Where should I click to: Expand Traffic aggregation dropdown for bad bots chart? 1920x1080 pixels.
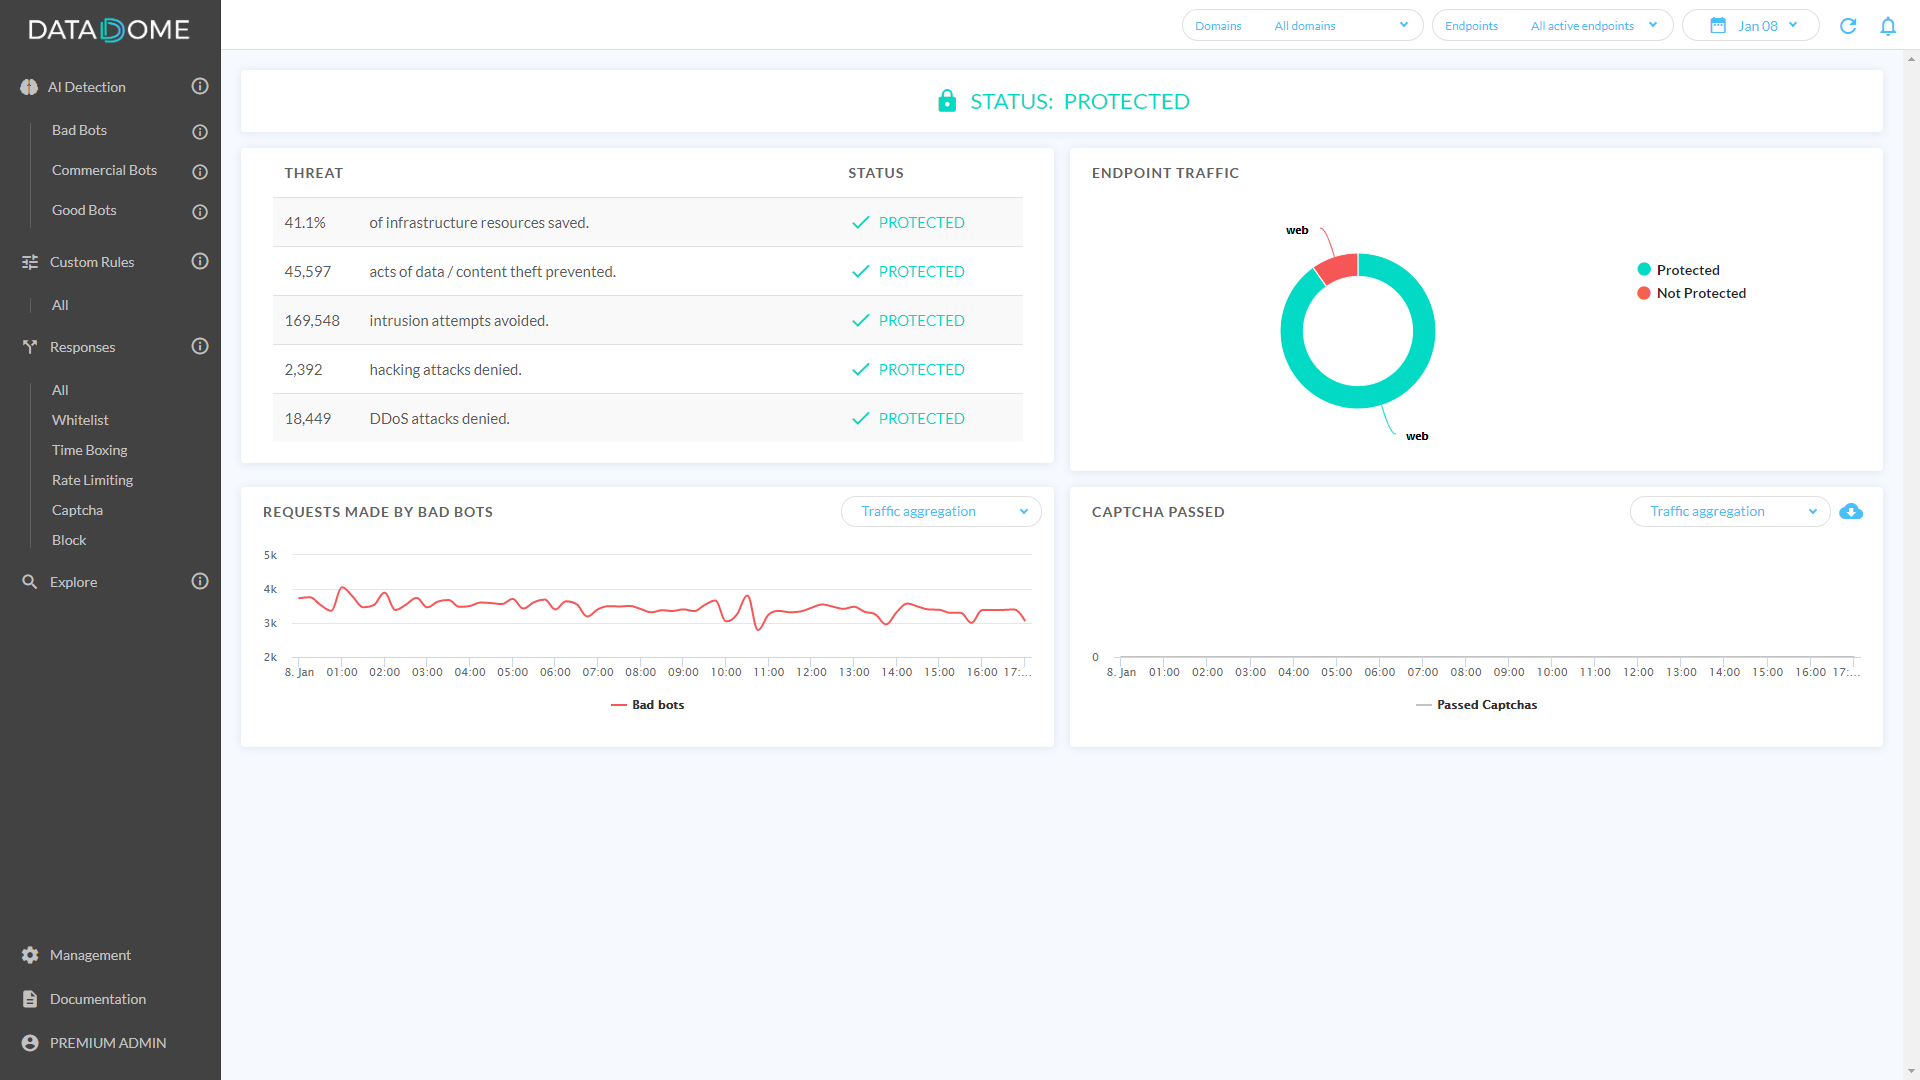(x=940, y=512)
